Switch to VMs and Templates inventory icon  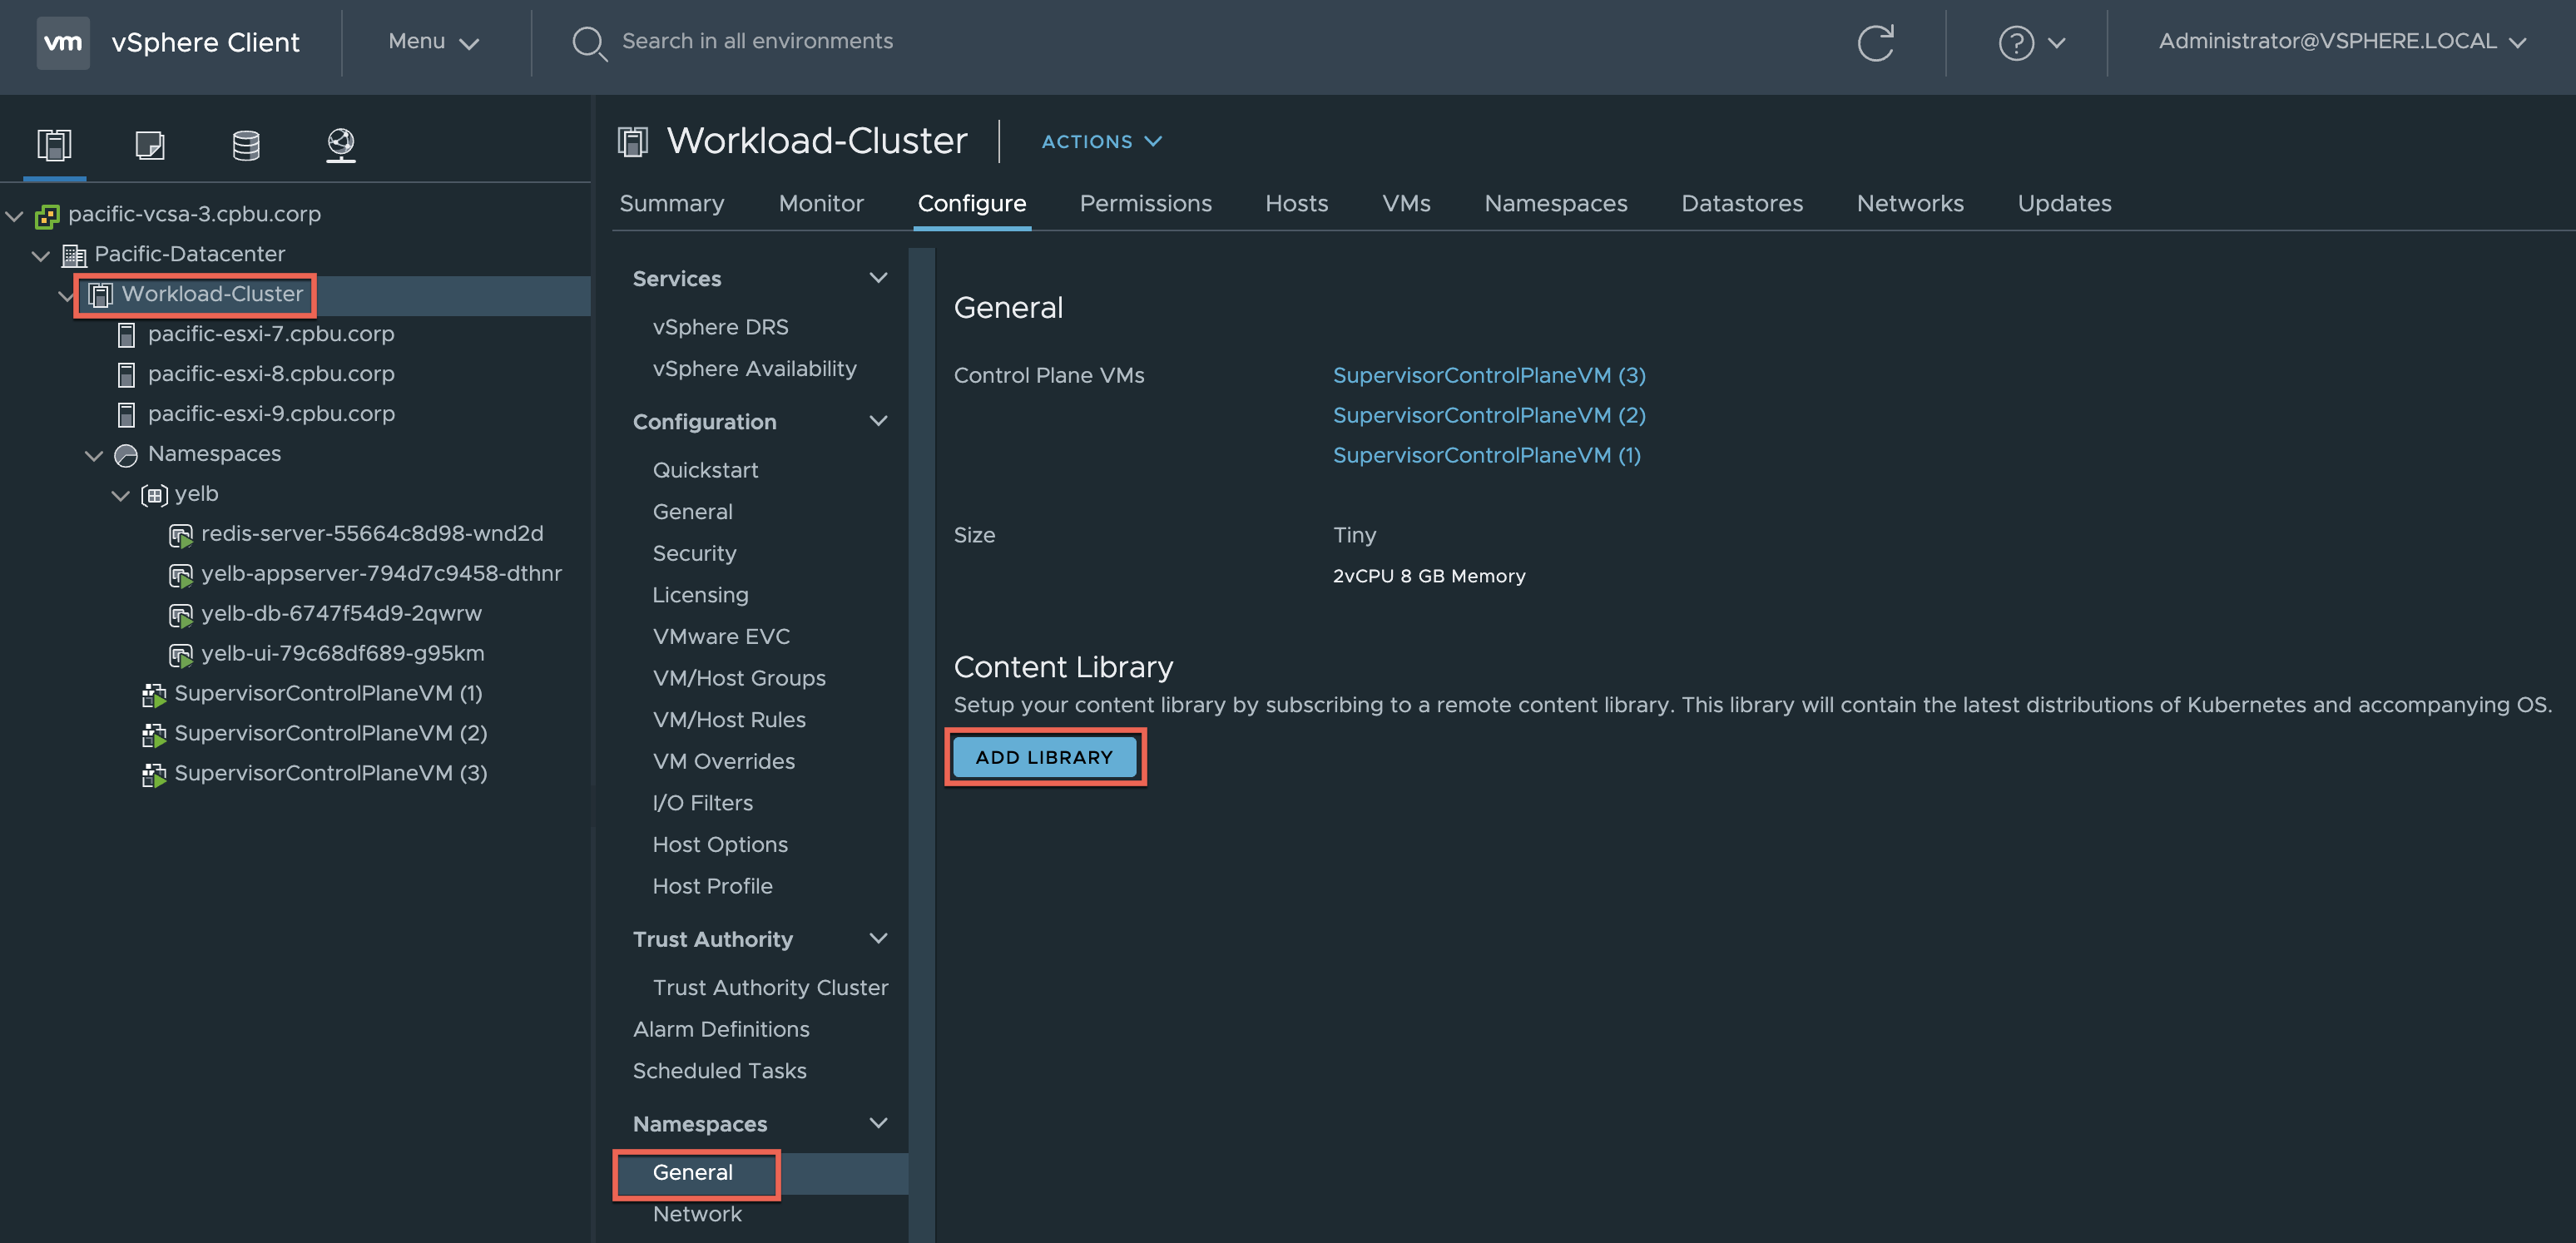(149, 144)
